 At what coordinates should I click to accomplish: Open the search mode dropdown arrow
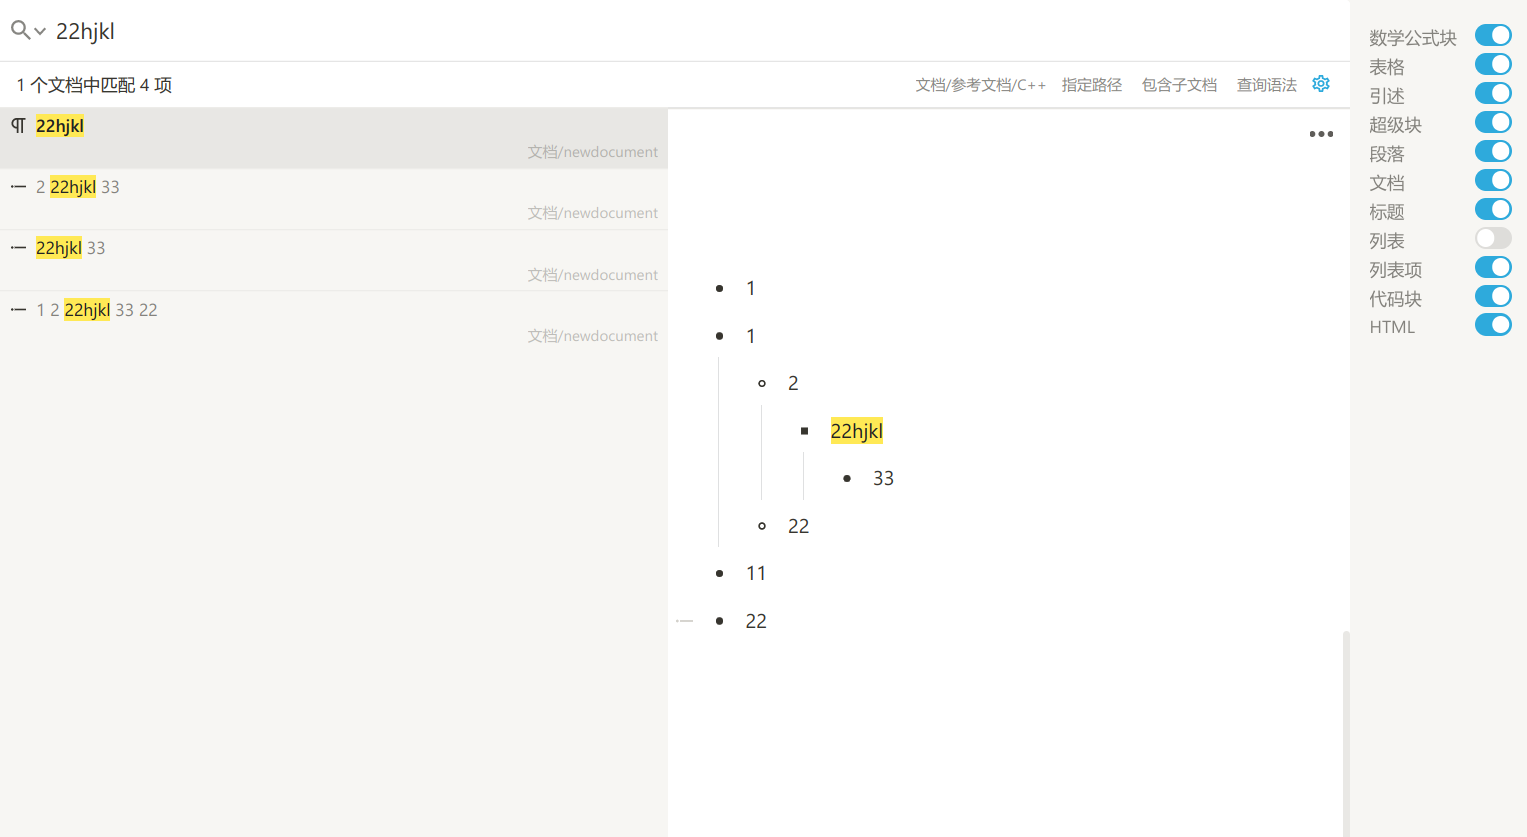tap(40, 31)
